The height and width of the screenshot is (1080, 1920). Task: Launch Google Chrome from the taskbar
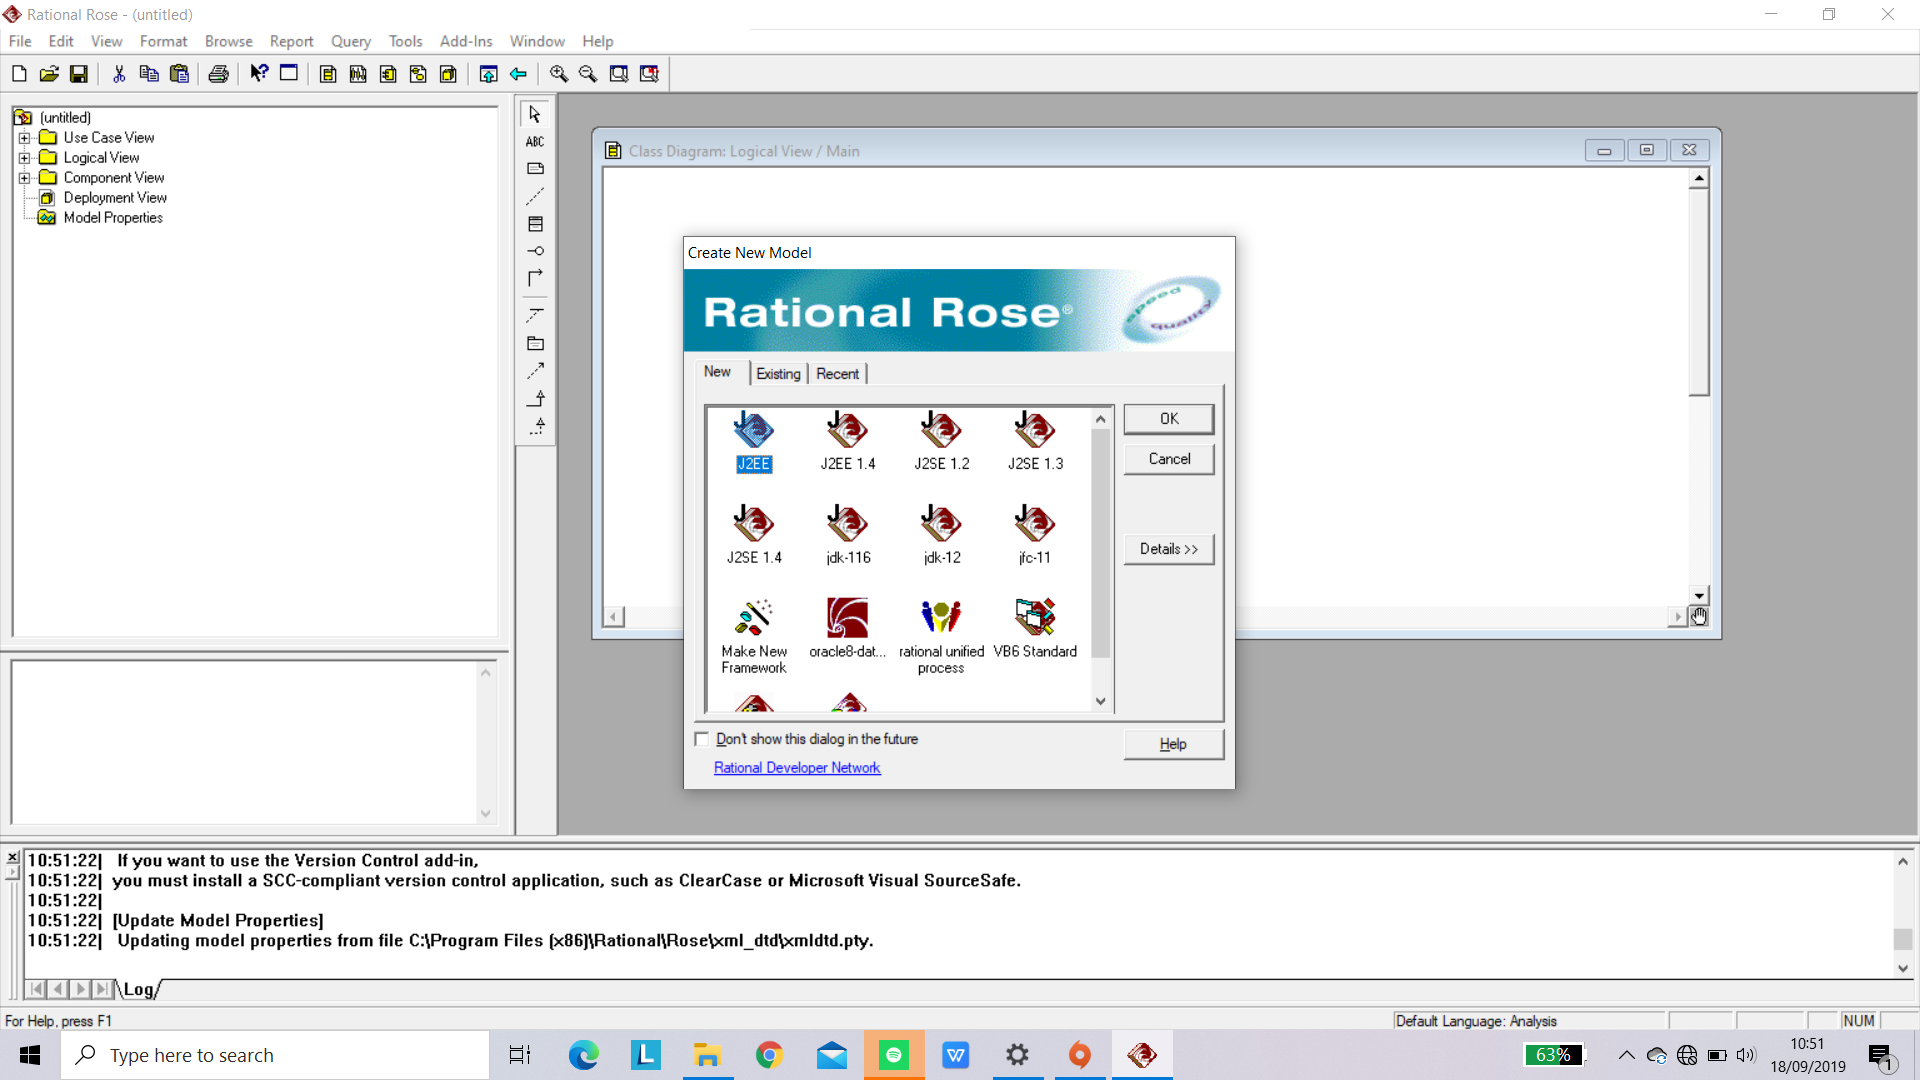click(769, 1055)
